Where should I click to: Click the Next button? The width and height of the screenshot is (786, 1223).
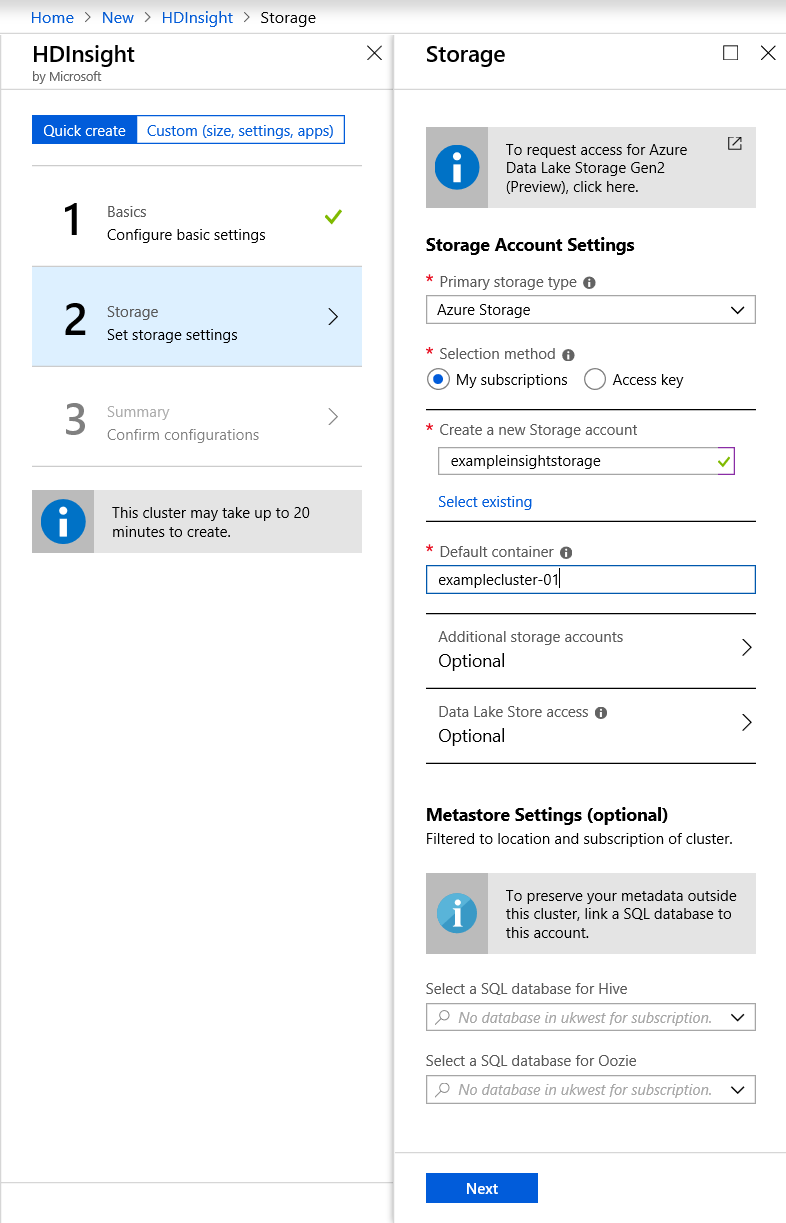coord(481,1188)
